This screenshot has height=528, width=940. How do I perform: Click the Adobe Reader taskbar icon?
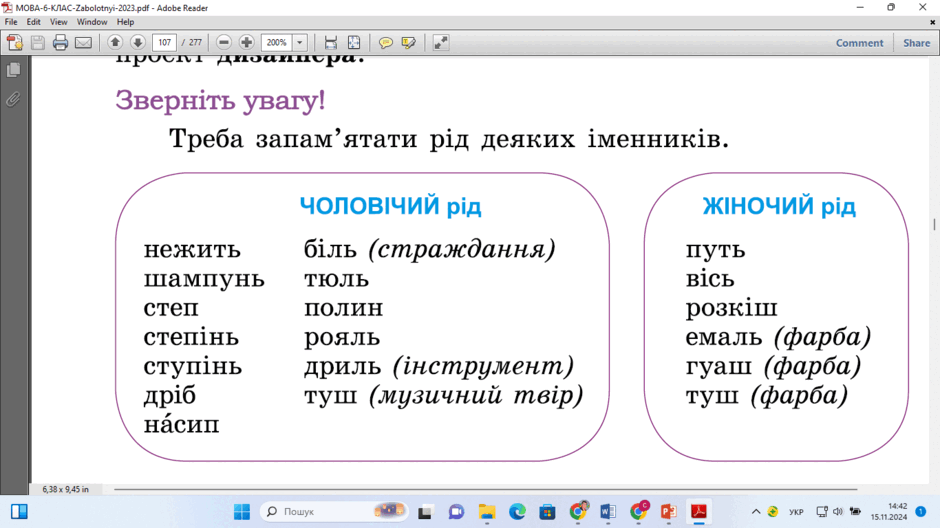pos(699,512)
